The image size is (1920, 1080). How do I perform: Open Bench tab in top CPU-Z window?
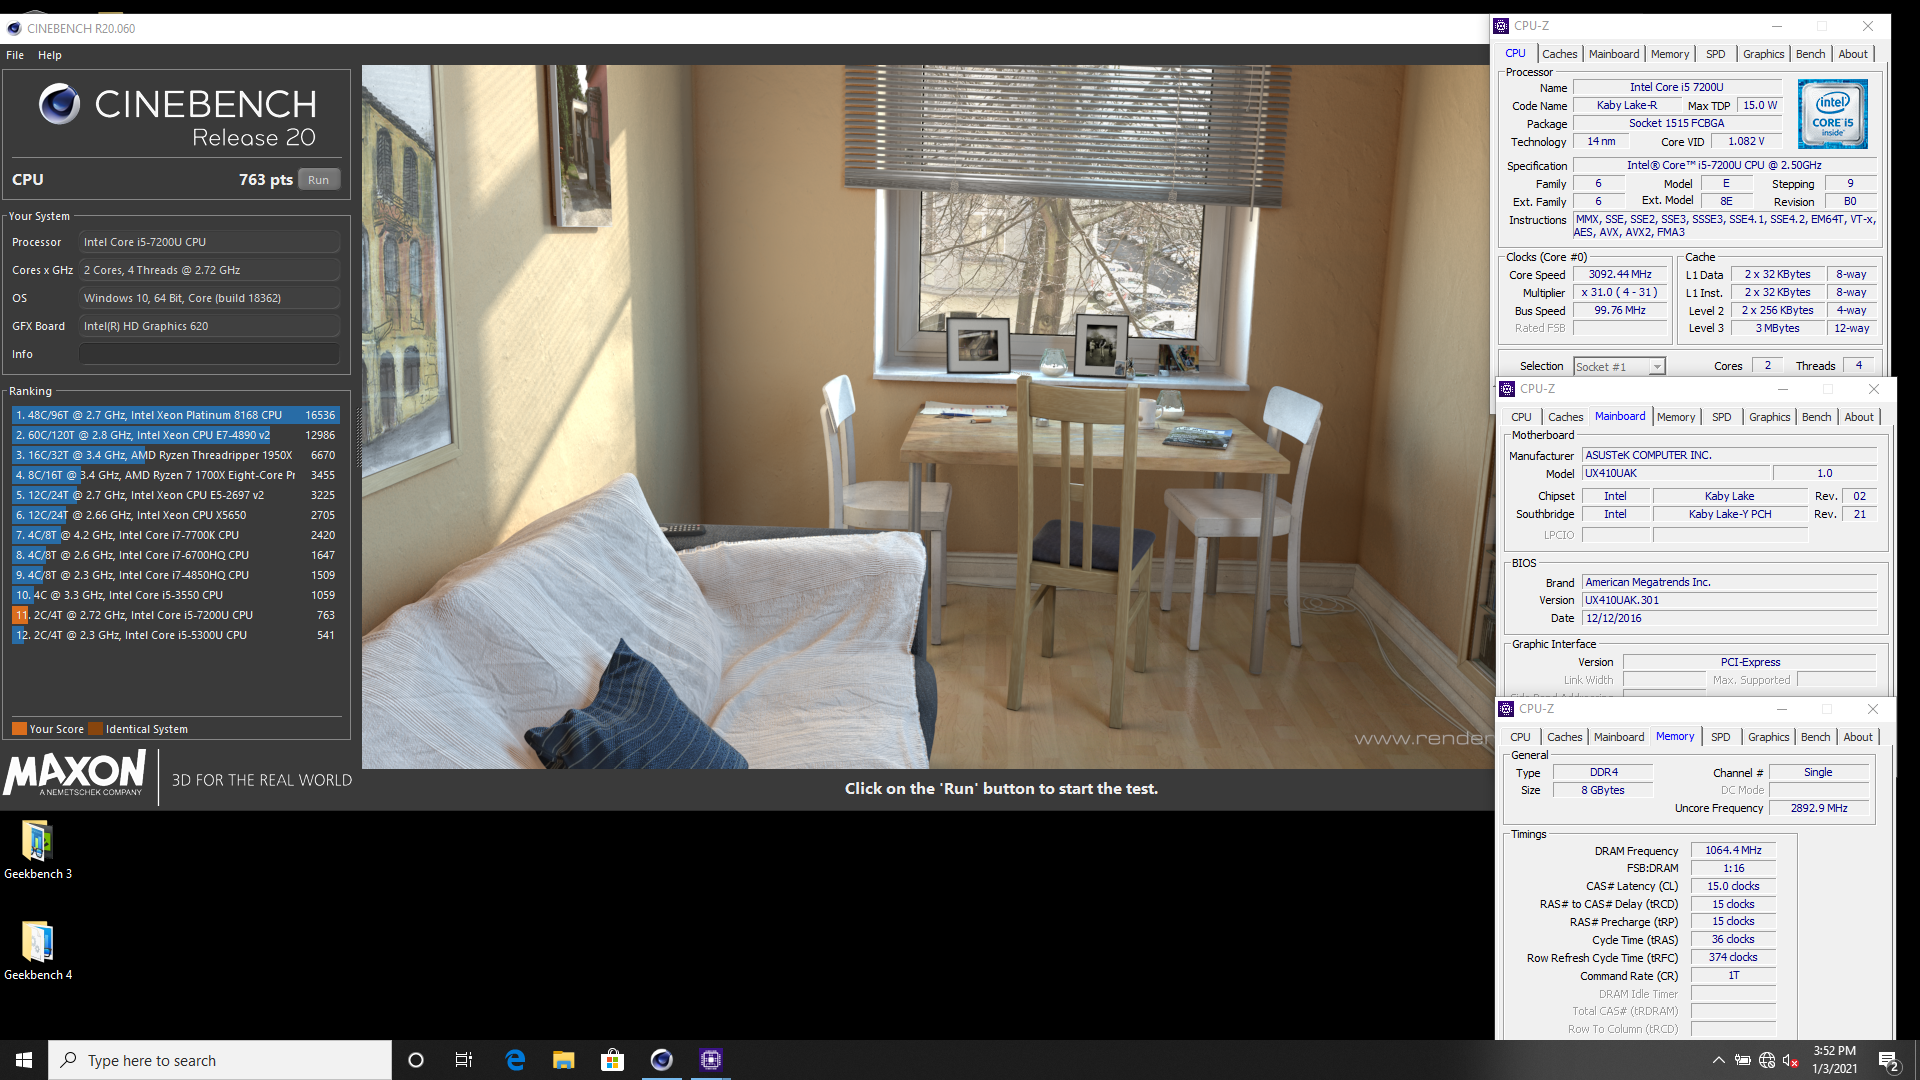(1811, 54)
